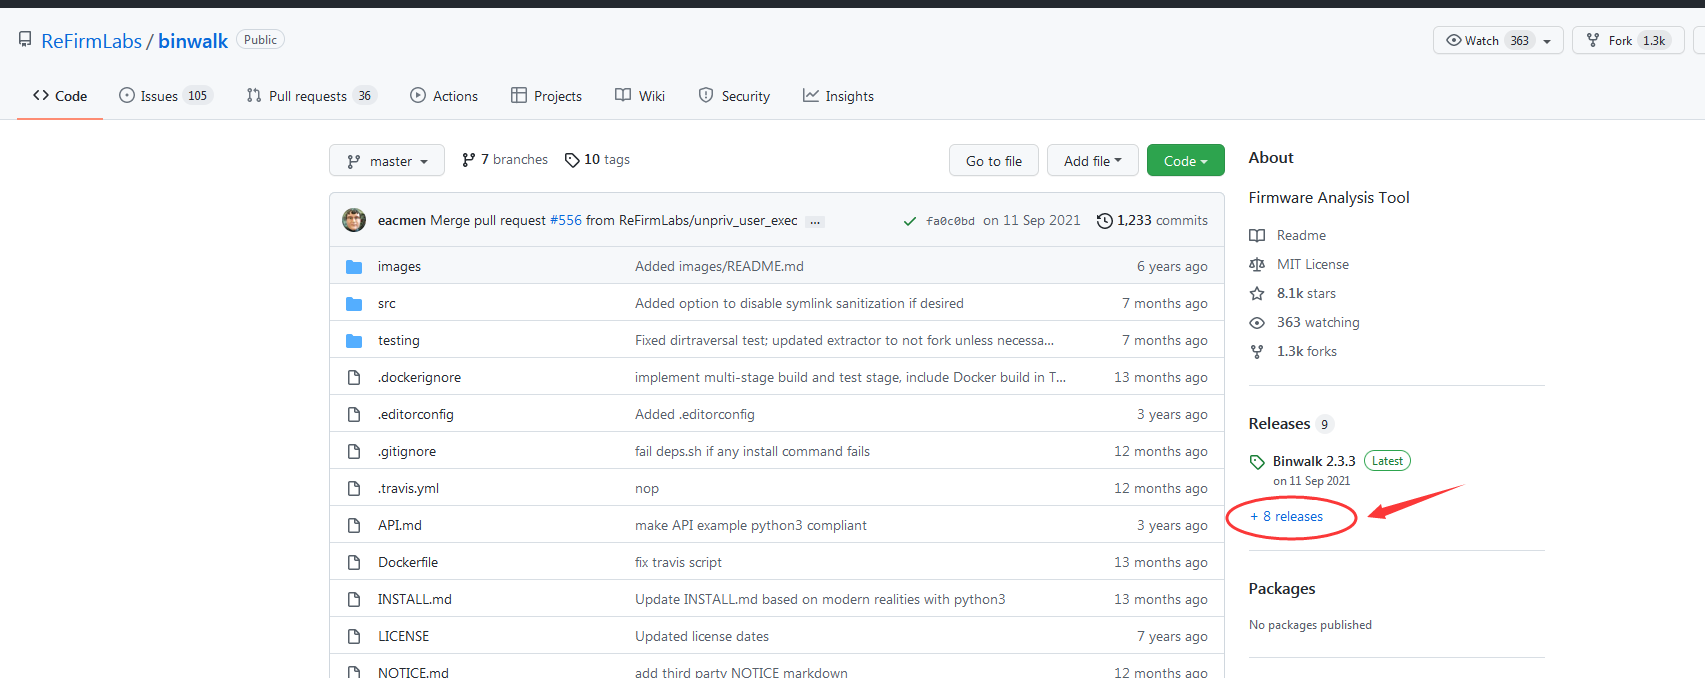View the 363 watching link
This screenshot has width=1705, height=678.
point(1305,323)
